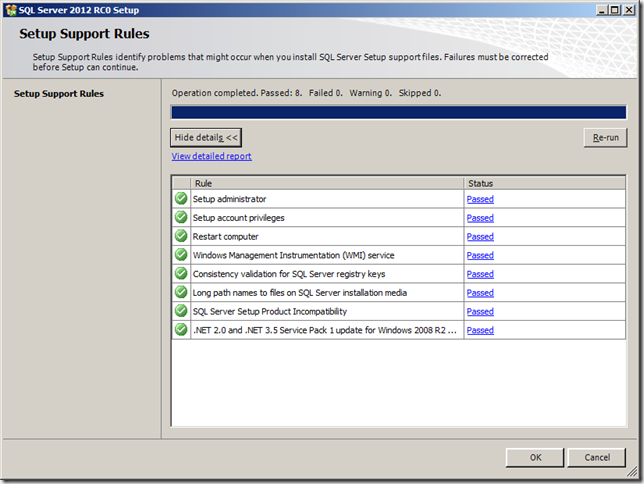The image size is (644, 484).
Task: Open Passed link for SQL Server Setup Product Incompatibility
Action: point(480,312)
